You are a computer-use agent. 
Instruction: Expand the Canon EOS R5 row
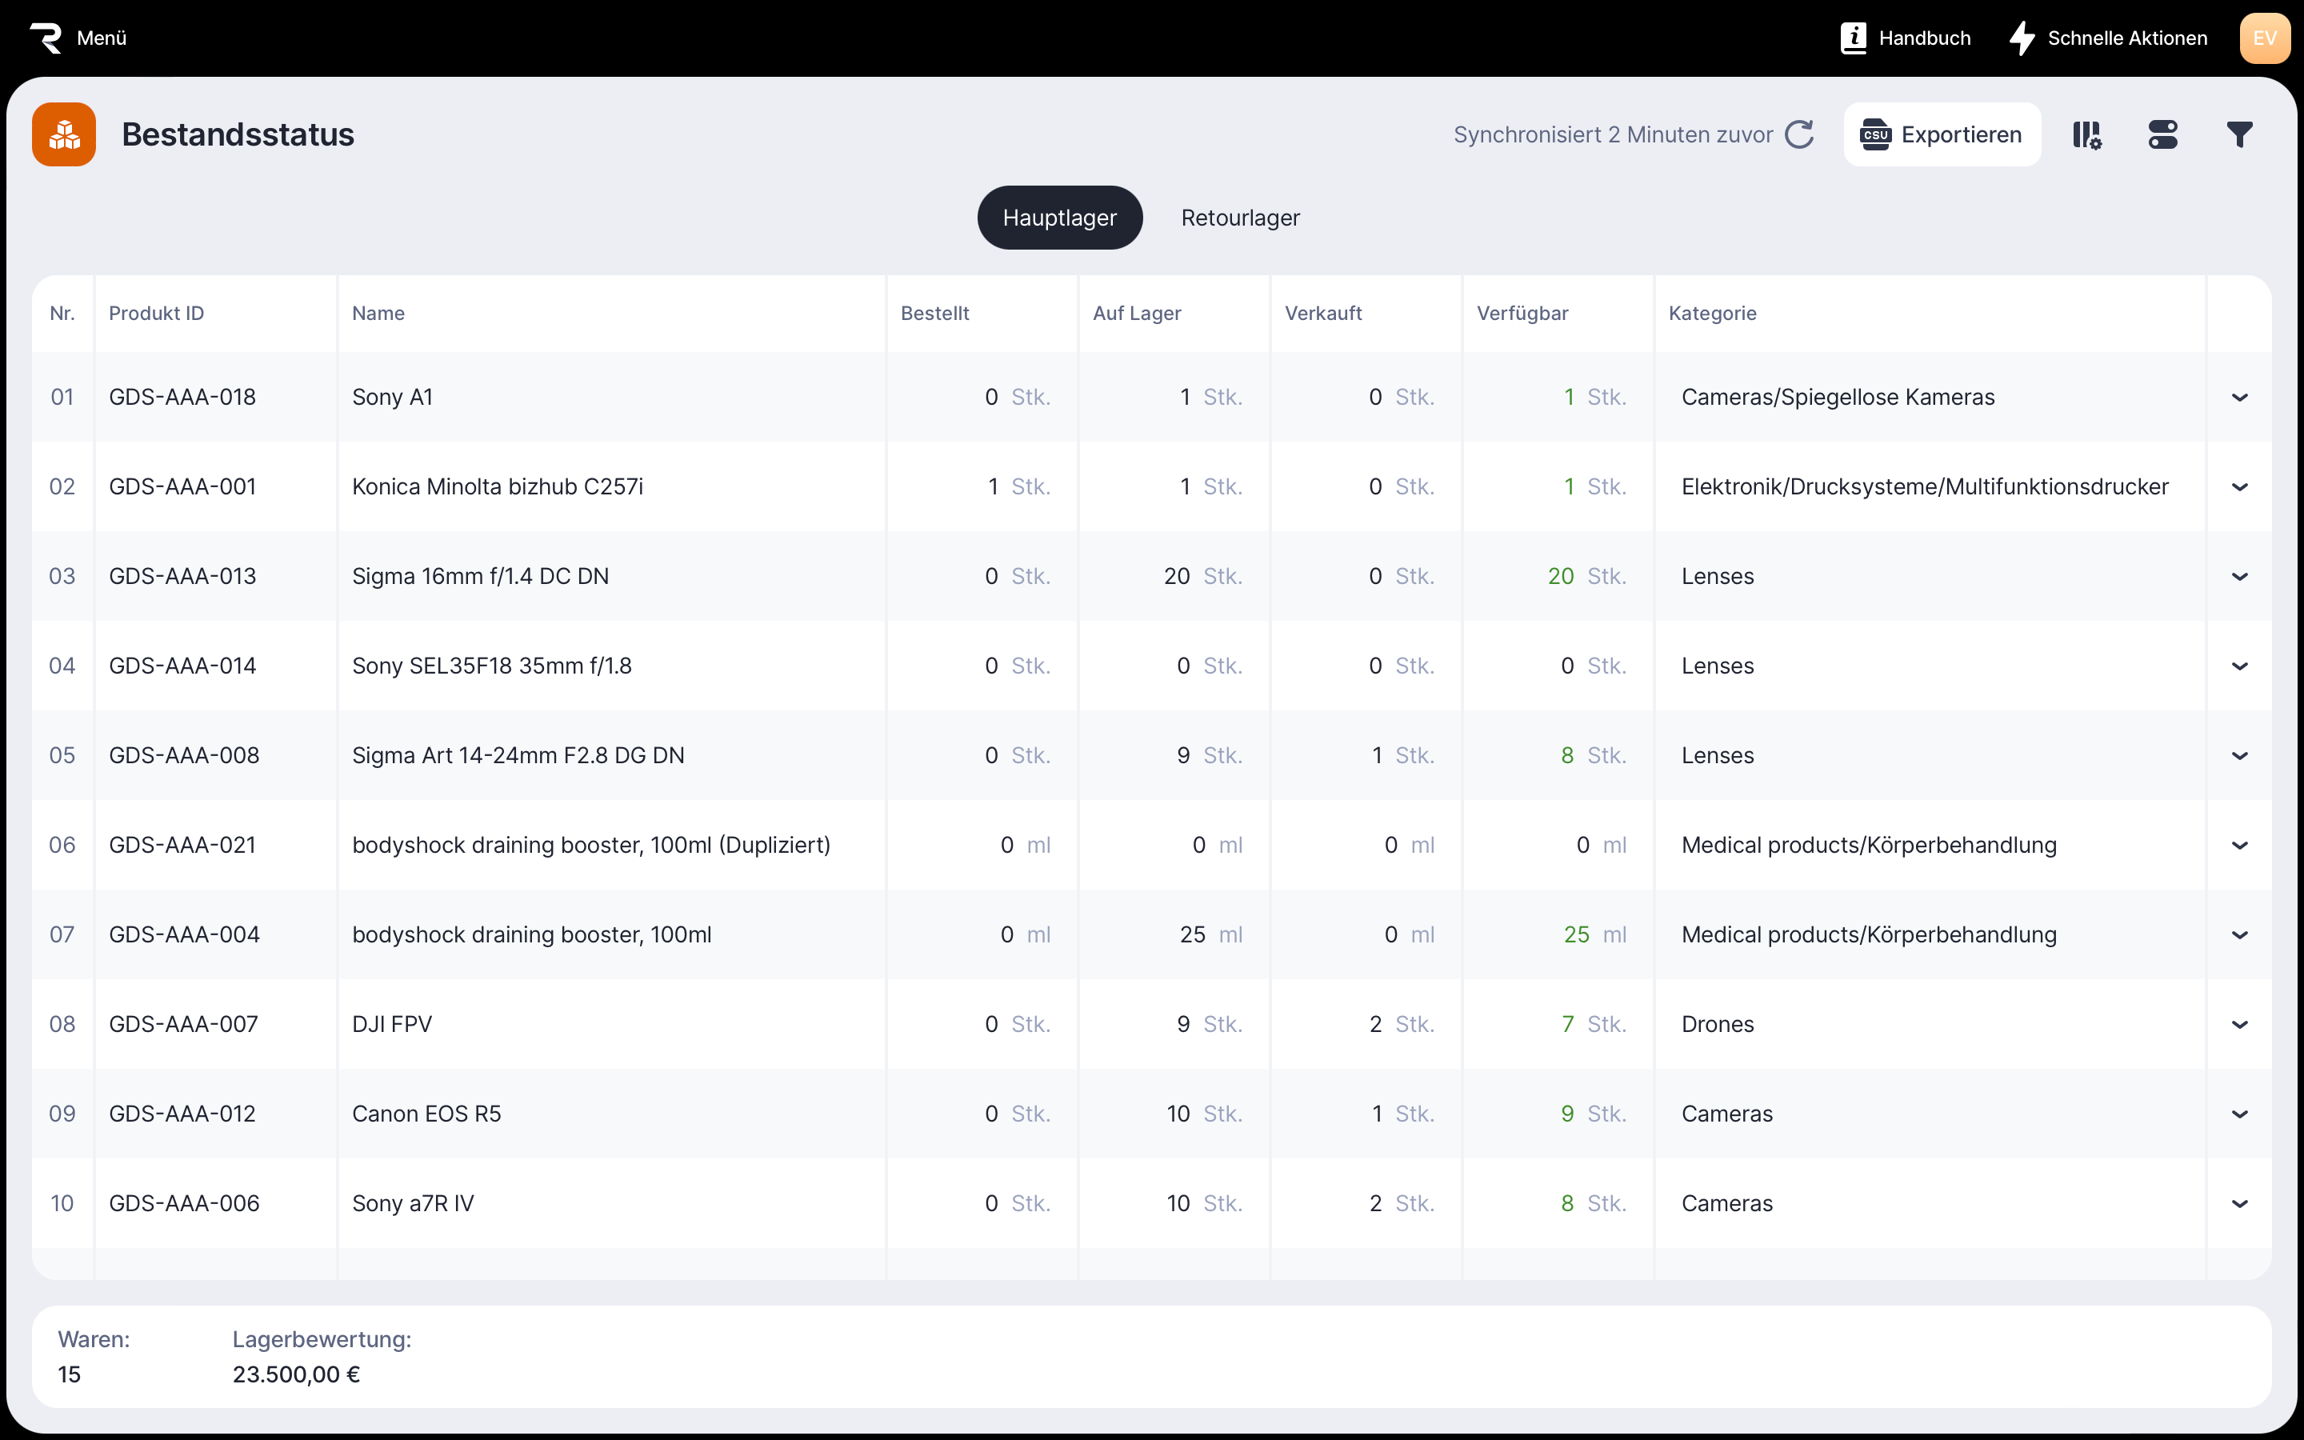(2239, 1114)
